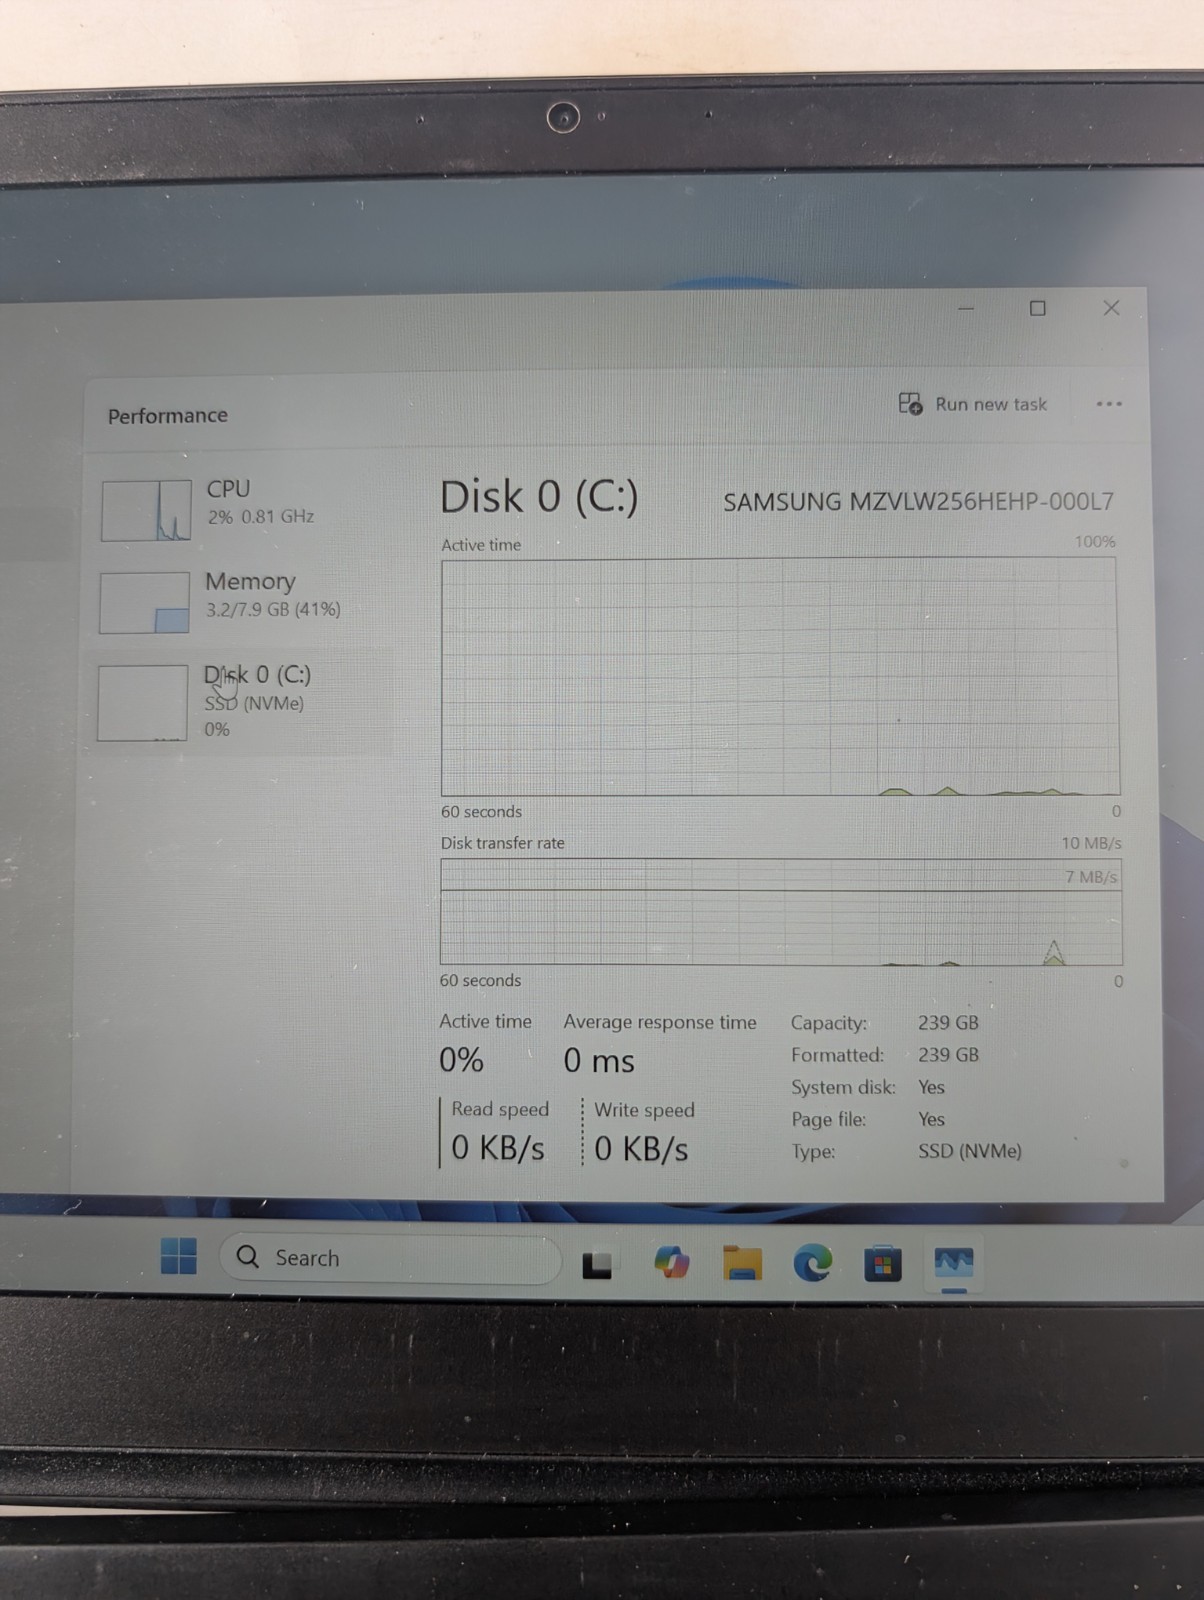Click the Active time 0% value
The height and width of the screenshot is (1600, 1204).
[x=461, y=1060]
